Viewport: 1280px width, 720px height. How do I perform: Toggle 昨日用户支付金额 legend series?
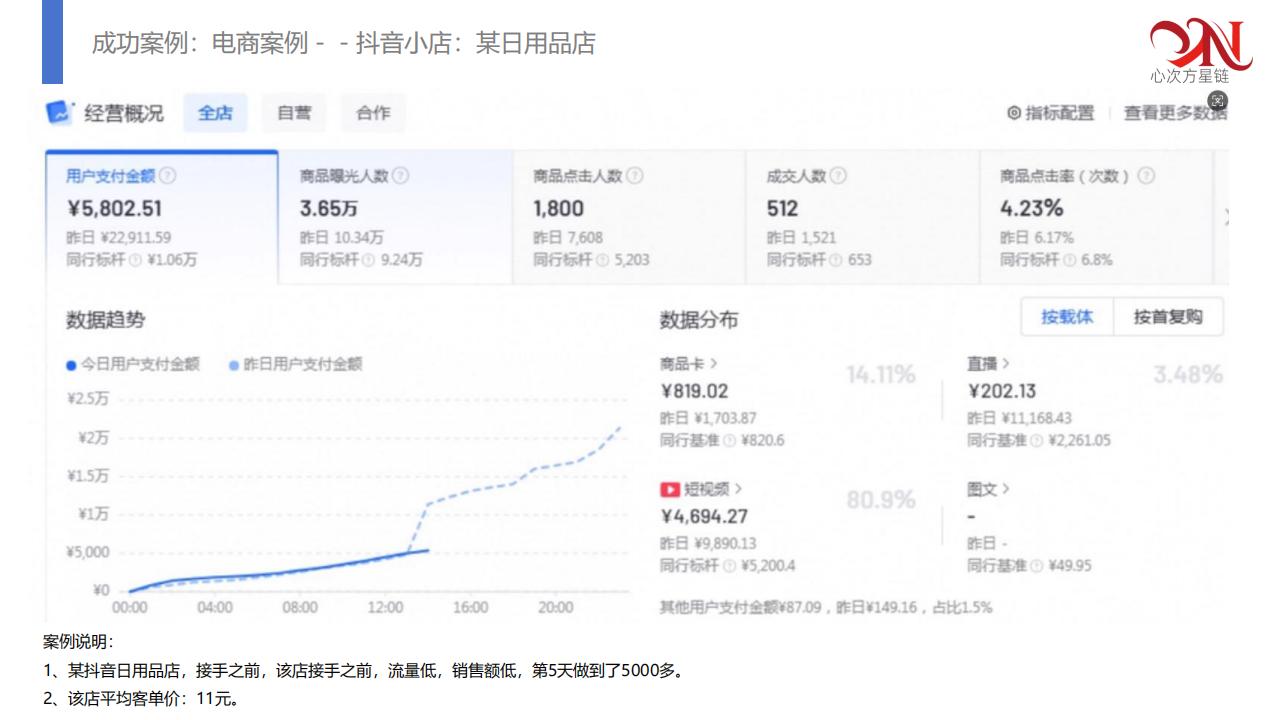pyautogui.click(x=295, y=364)
